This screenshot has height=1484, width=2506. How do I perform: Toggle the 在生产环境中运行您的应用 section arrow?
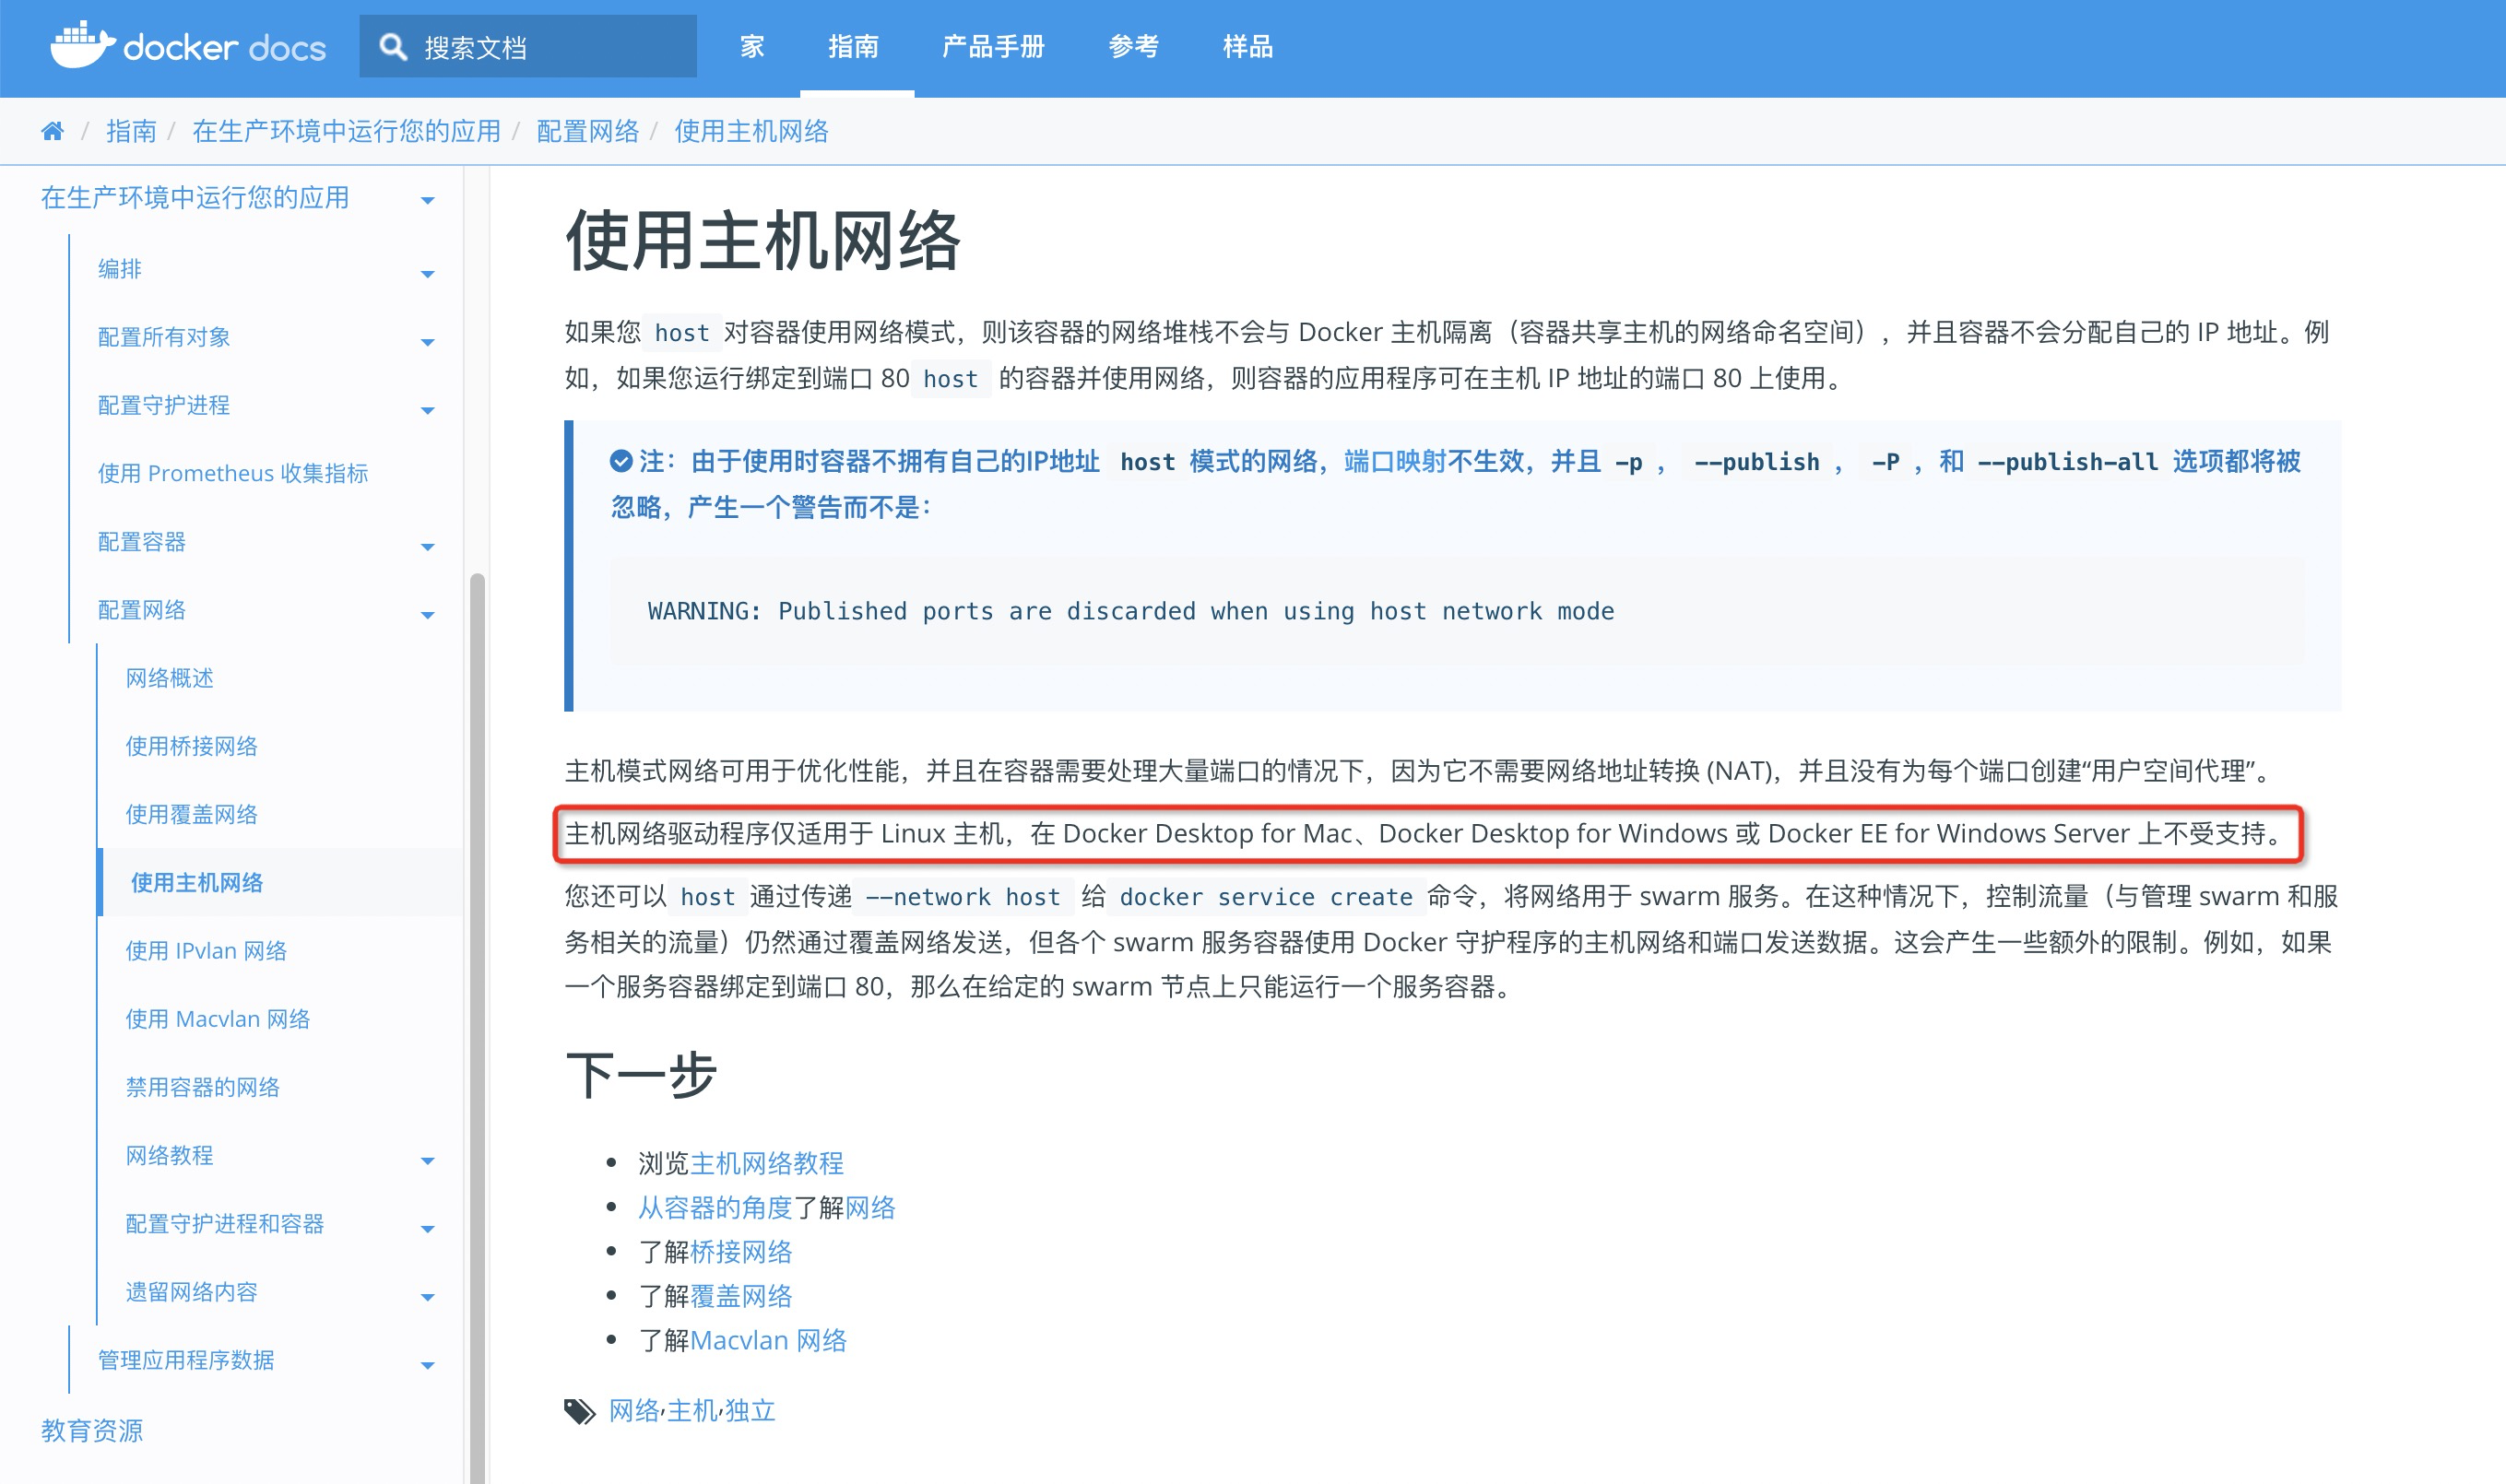tap(428, 201)
